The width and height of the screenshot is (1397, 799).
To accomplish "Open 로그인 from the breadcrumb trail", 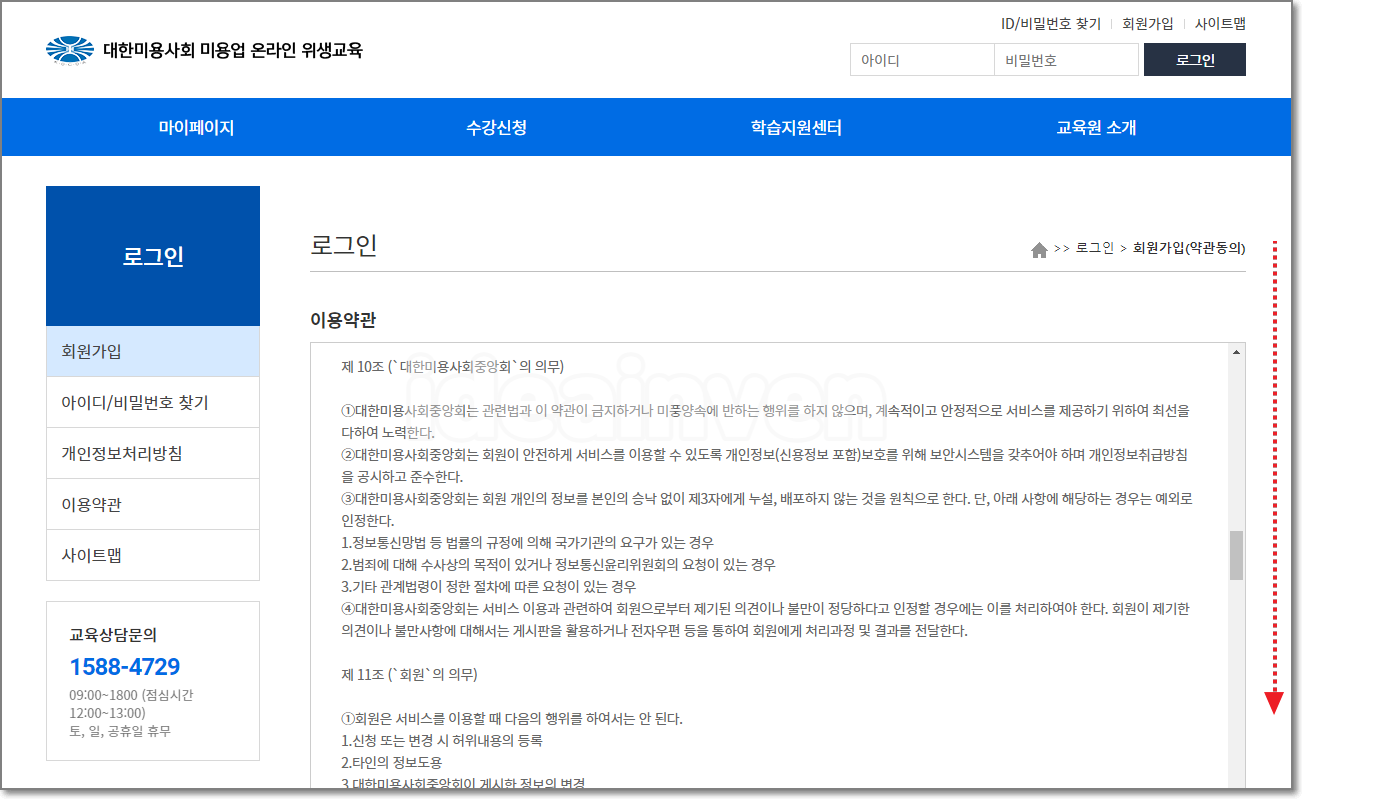I will coord(1094,248).
